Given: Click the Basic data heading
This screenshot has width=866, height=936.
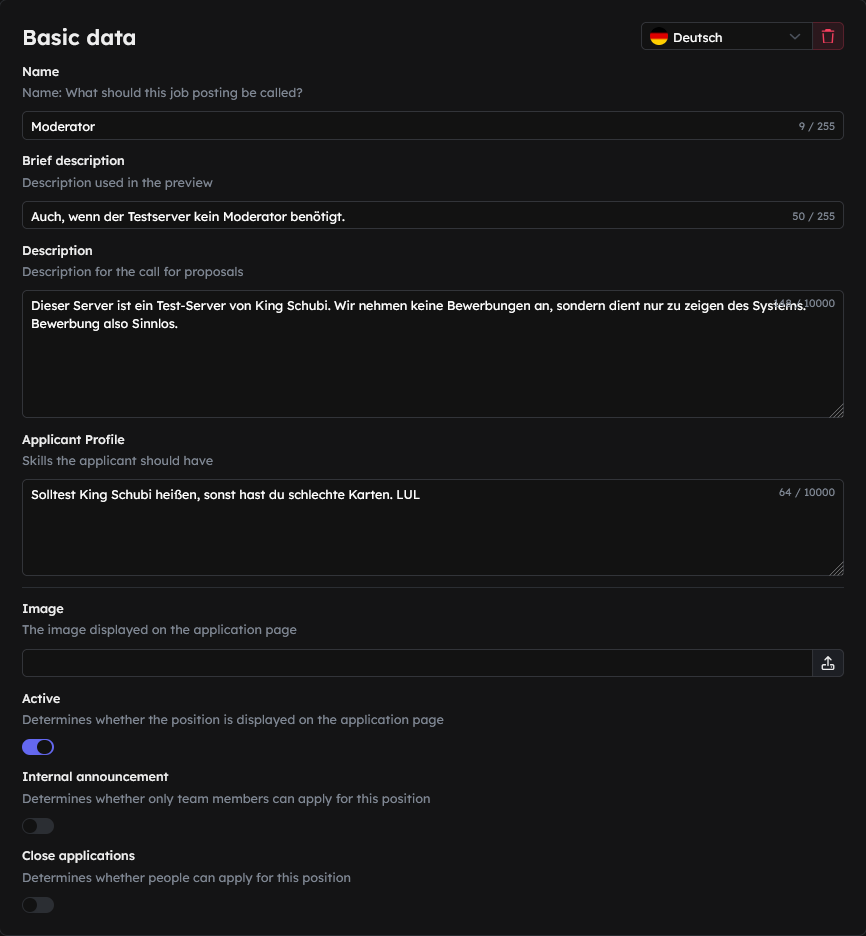Looking at the screenshot, I should click(79, 38).
